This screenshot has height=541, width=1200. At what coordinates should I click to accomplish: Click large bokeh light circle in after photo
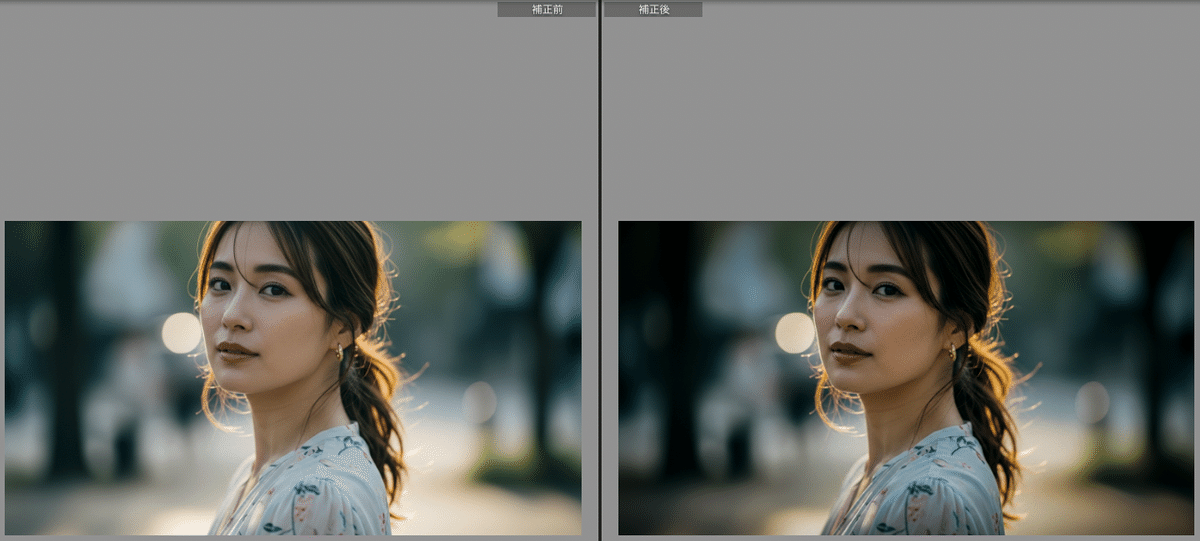point(795,333)
